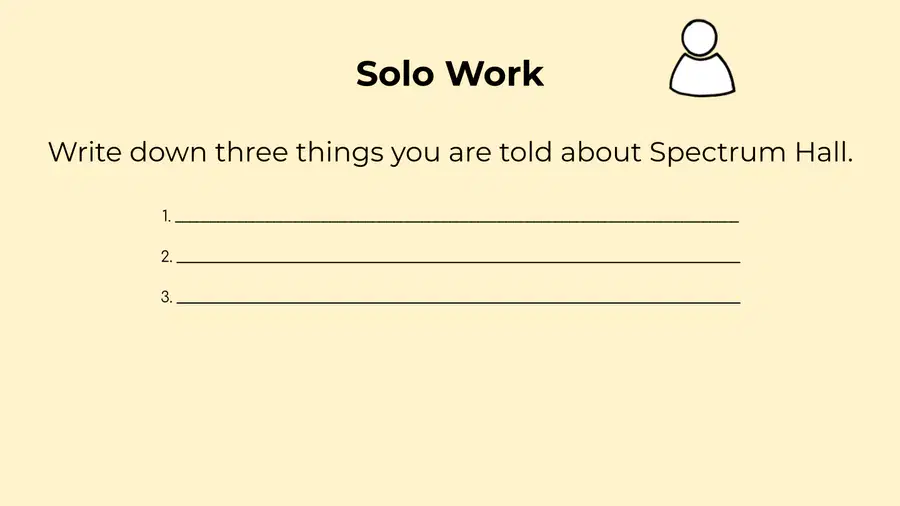Click the first blank answer line
This screenshot has width=900, height=506.
[457, 220]
